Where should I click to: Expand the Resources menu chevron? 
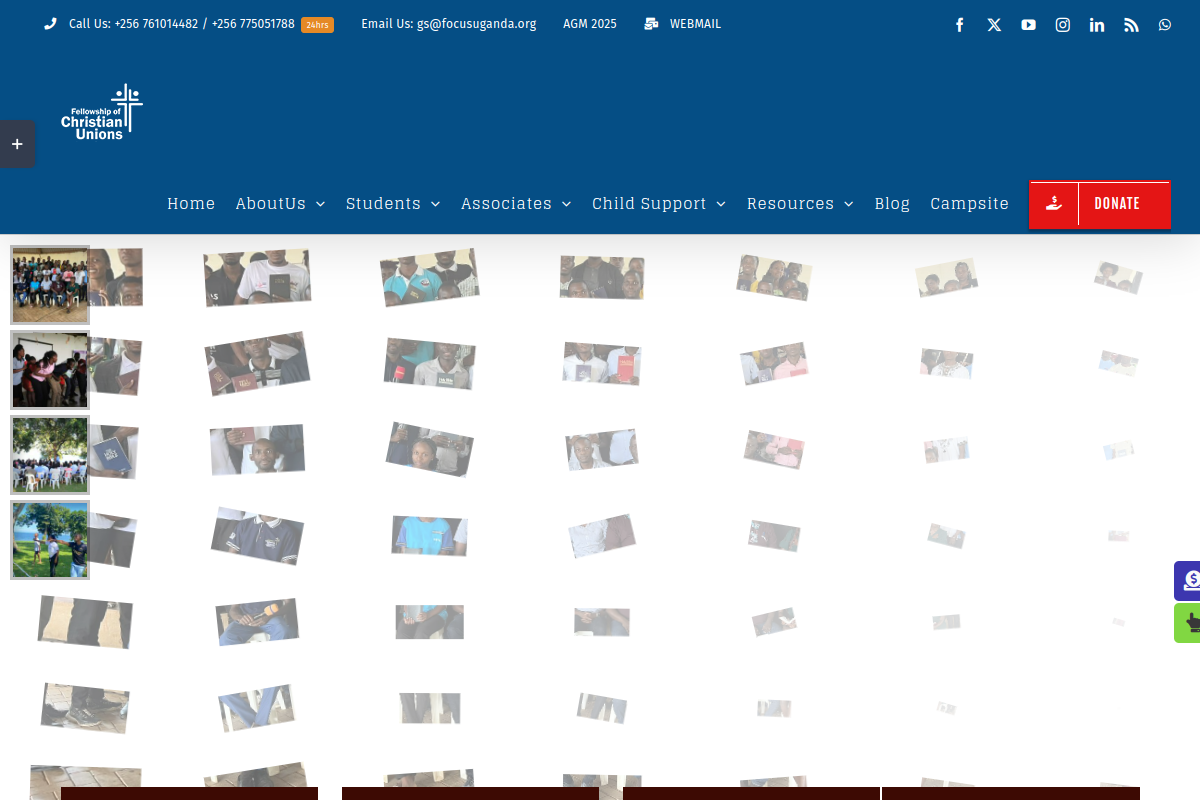(x=848, y=204)
